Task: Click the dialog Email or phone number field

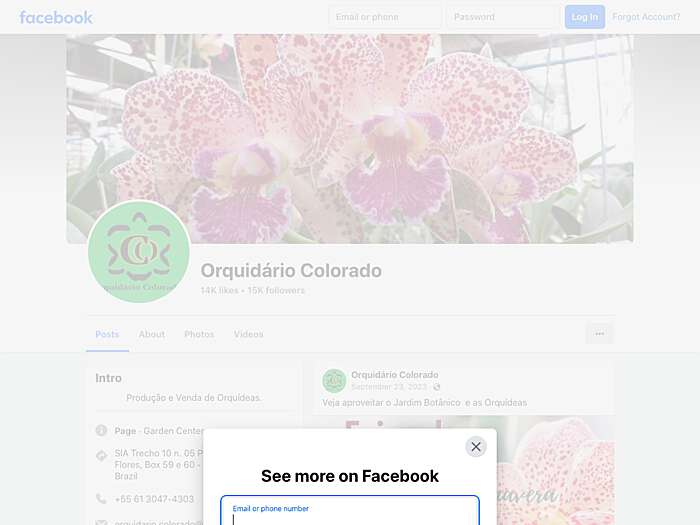Action: point(350,511)
